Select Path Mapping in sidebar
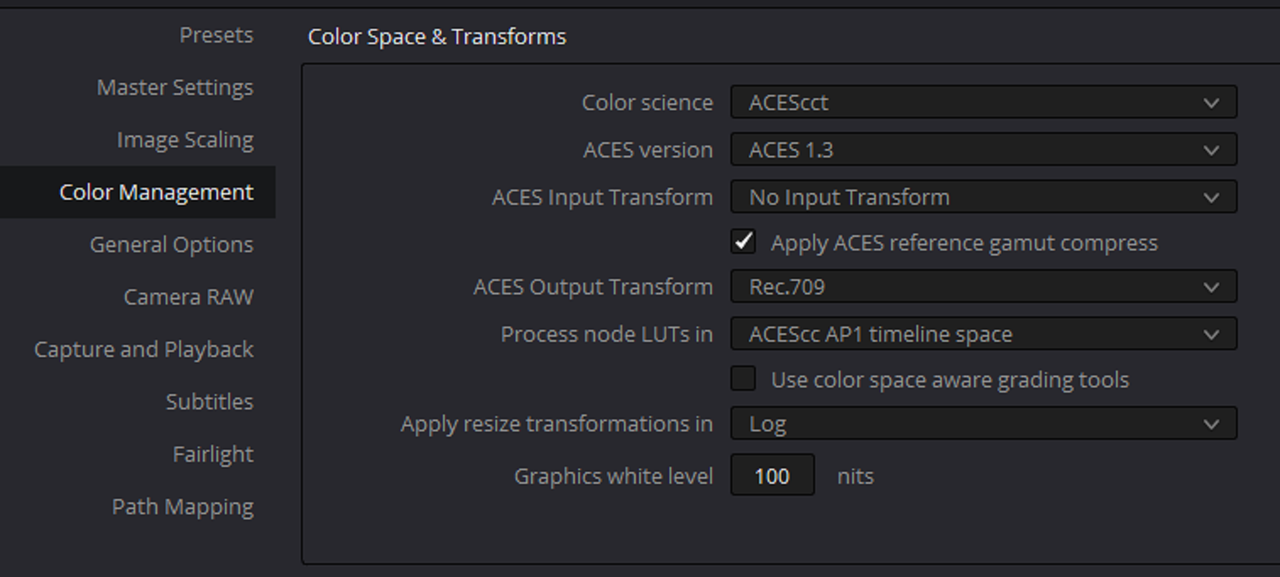This screenshot has width=1280, height=577. (x=182, y=507)
